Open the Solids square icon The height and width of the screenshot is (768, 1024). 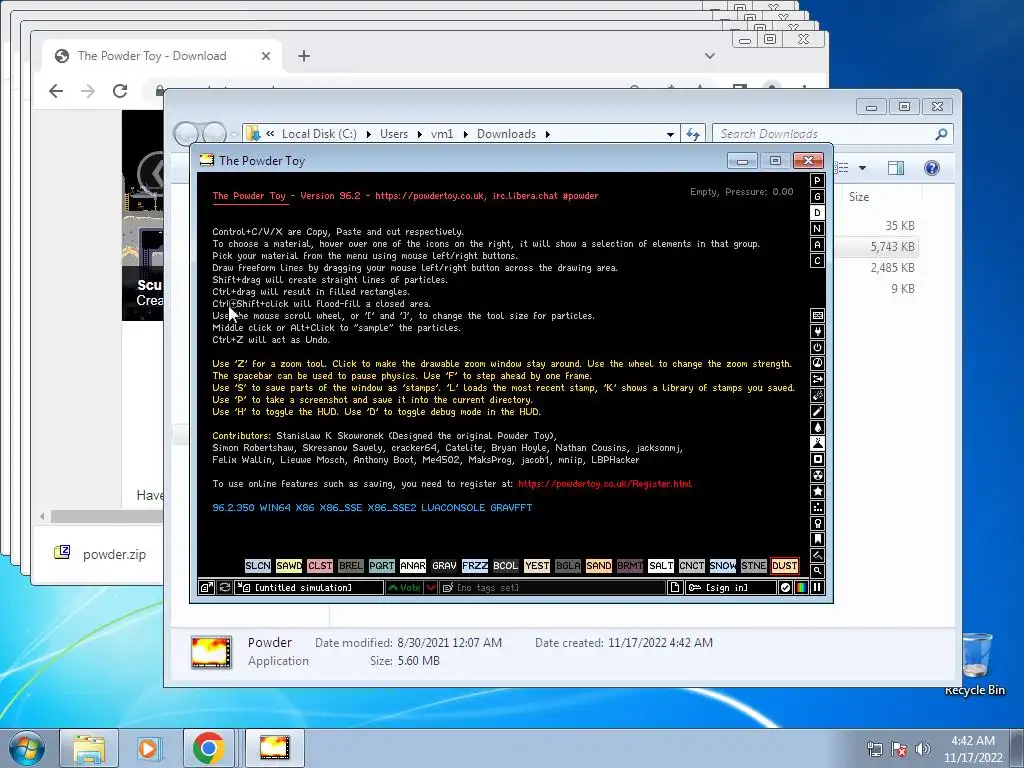tap(817, 460)
